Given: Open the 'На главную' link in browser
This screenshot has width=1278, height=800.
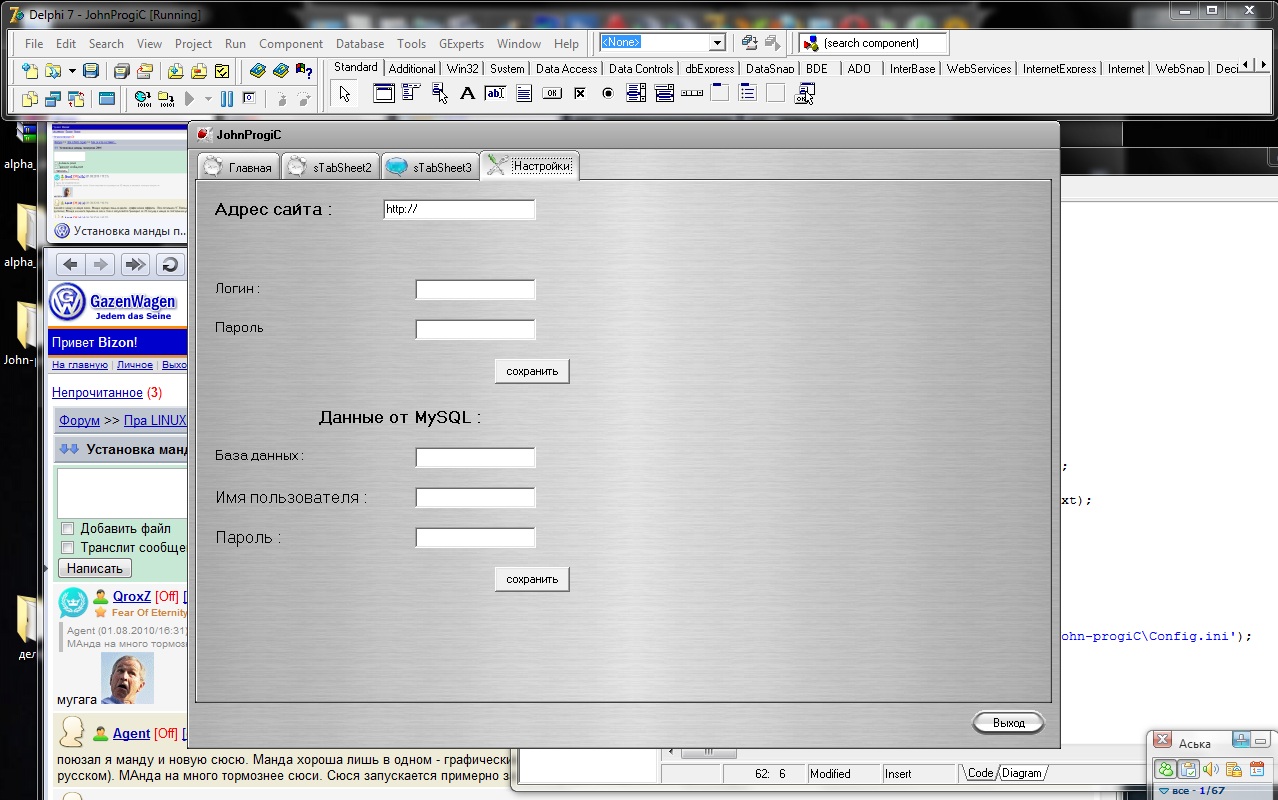Looking at the screenshot, I should [80, 365].
